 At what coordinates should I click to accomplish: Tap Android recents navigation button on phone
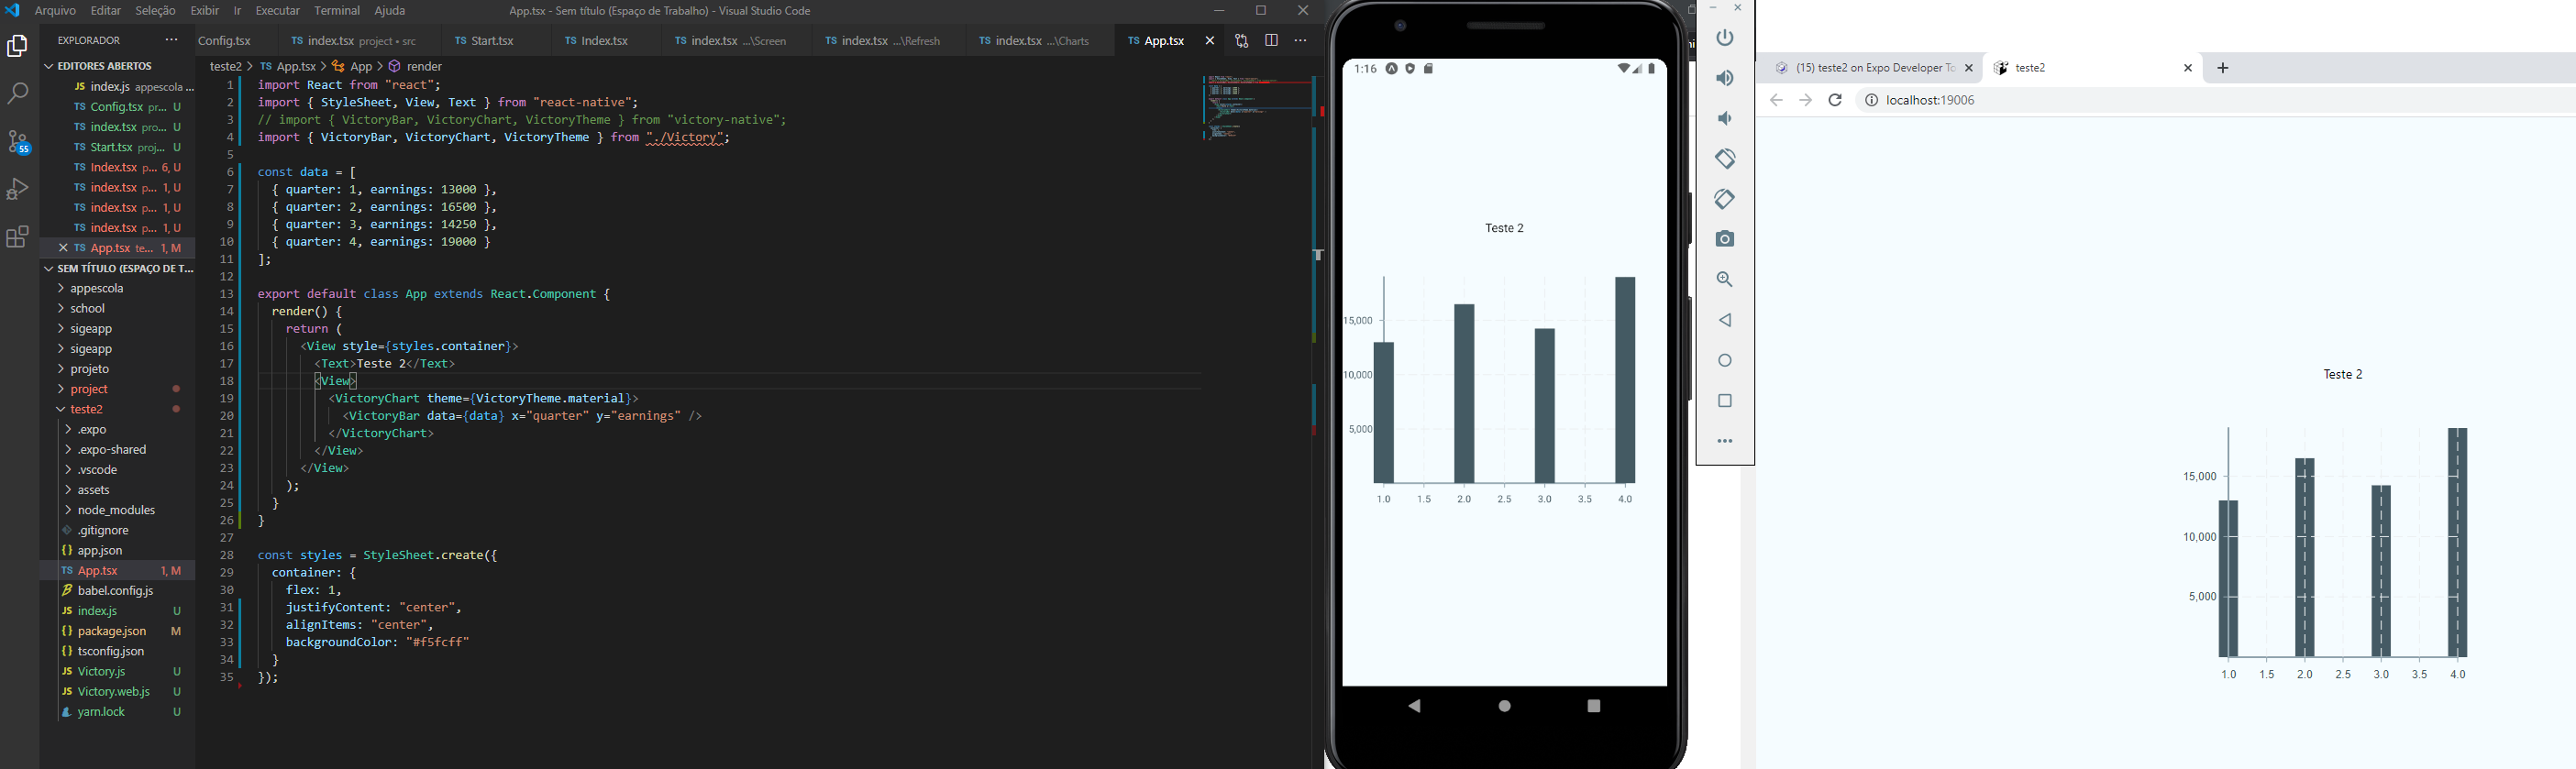click(1594, 706)
